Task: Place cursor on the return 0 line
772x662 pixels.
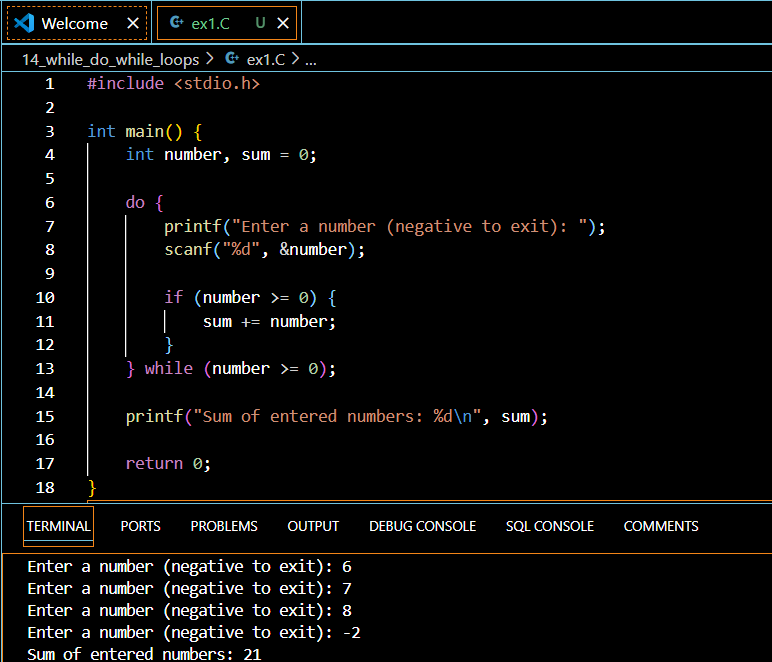Action: point(168,464)
